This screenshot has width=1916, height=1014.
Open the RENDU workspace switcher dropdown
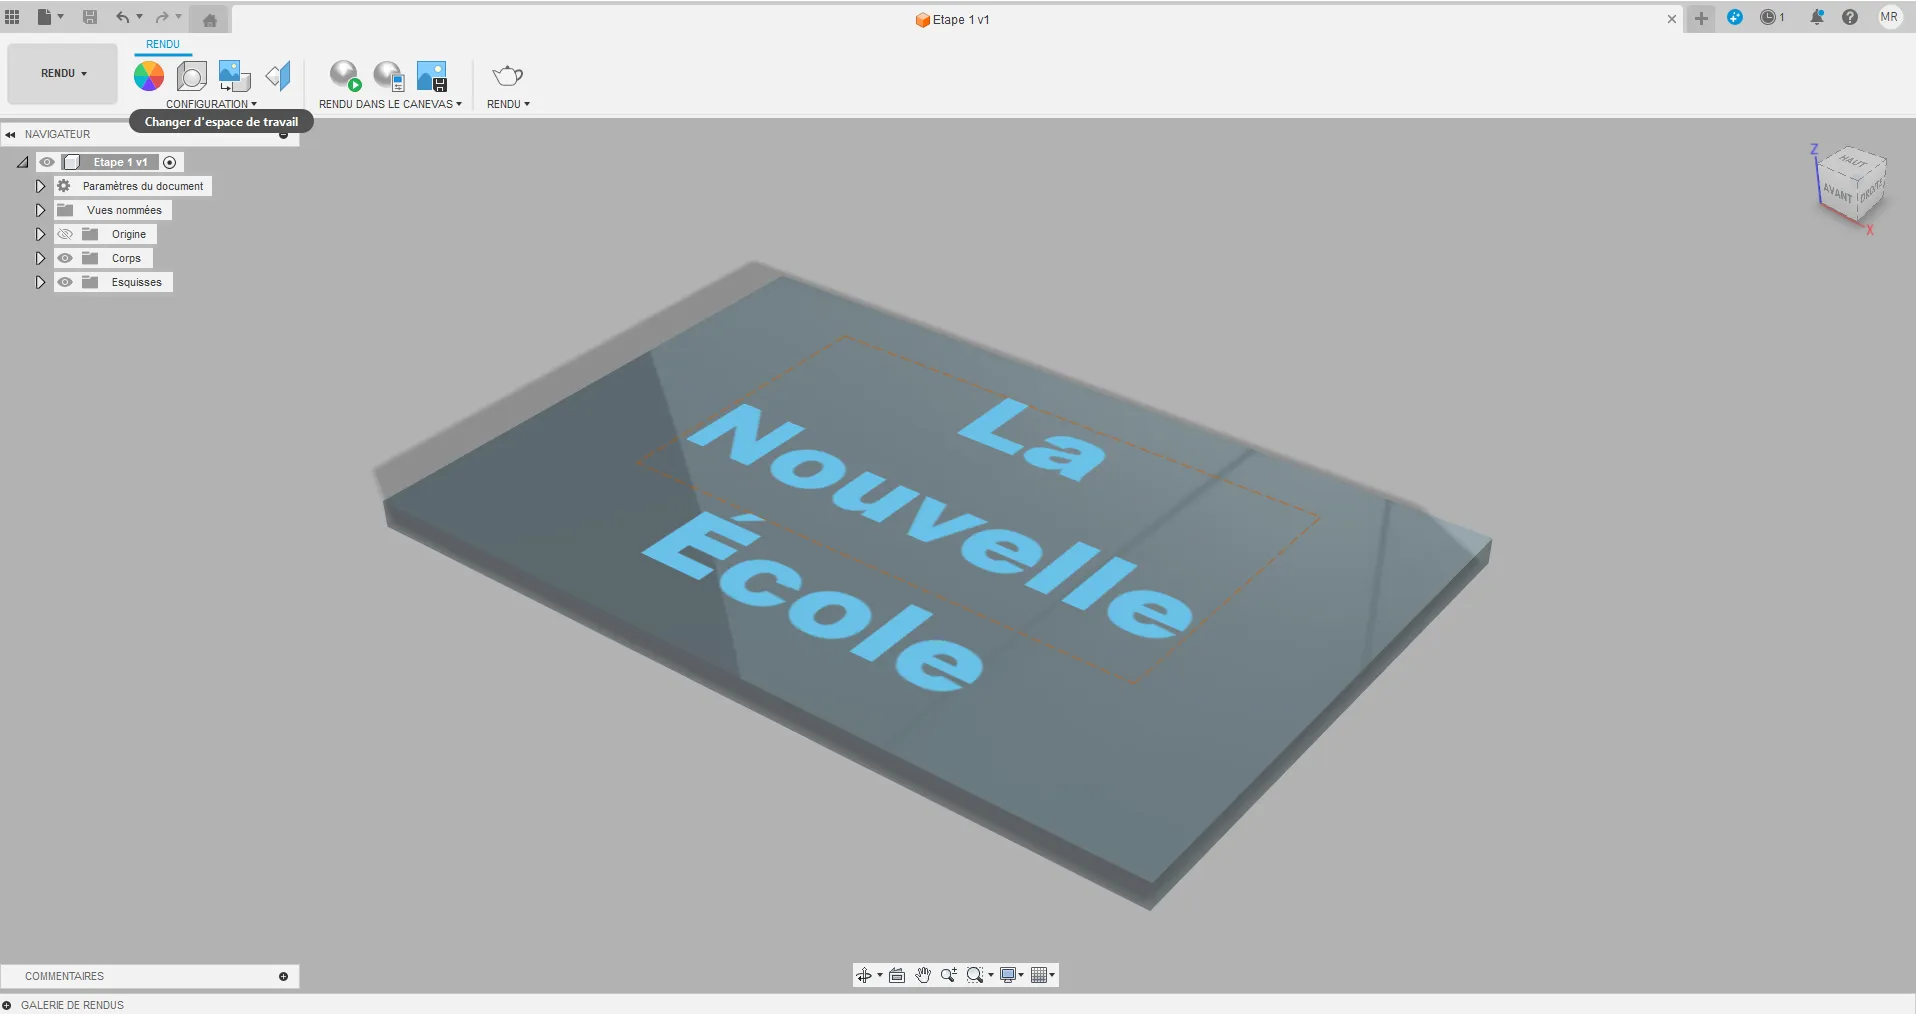point(63,74)
